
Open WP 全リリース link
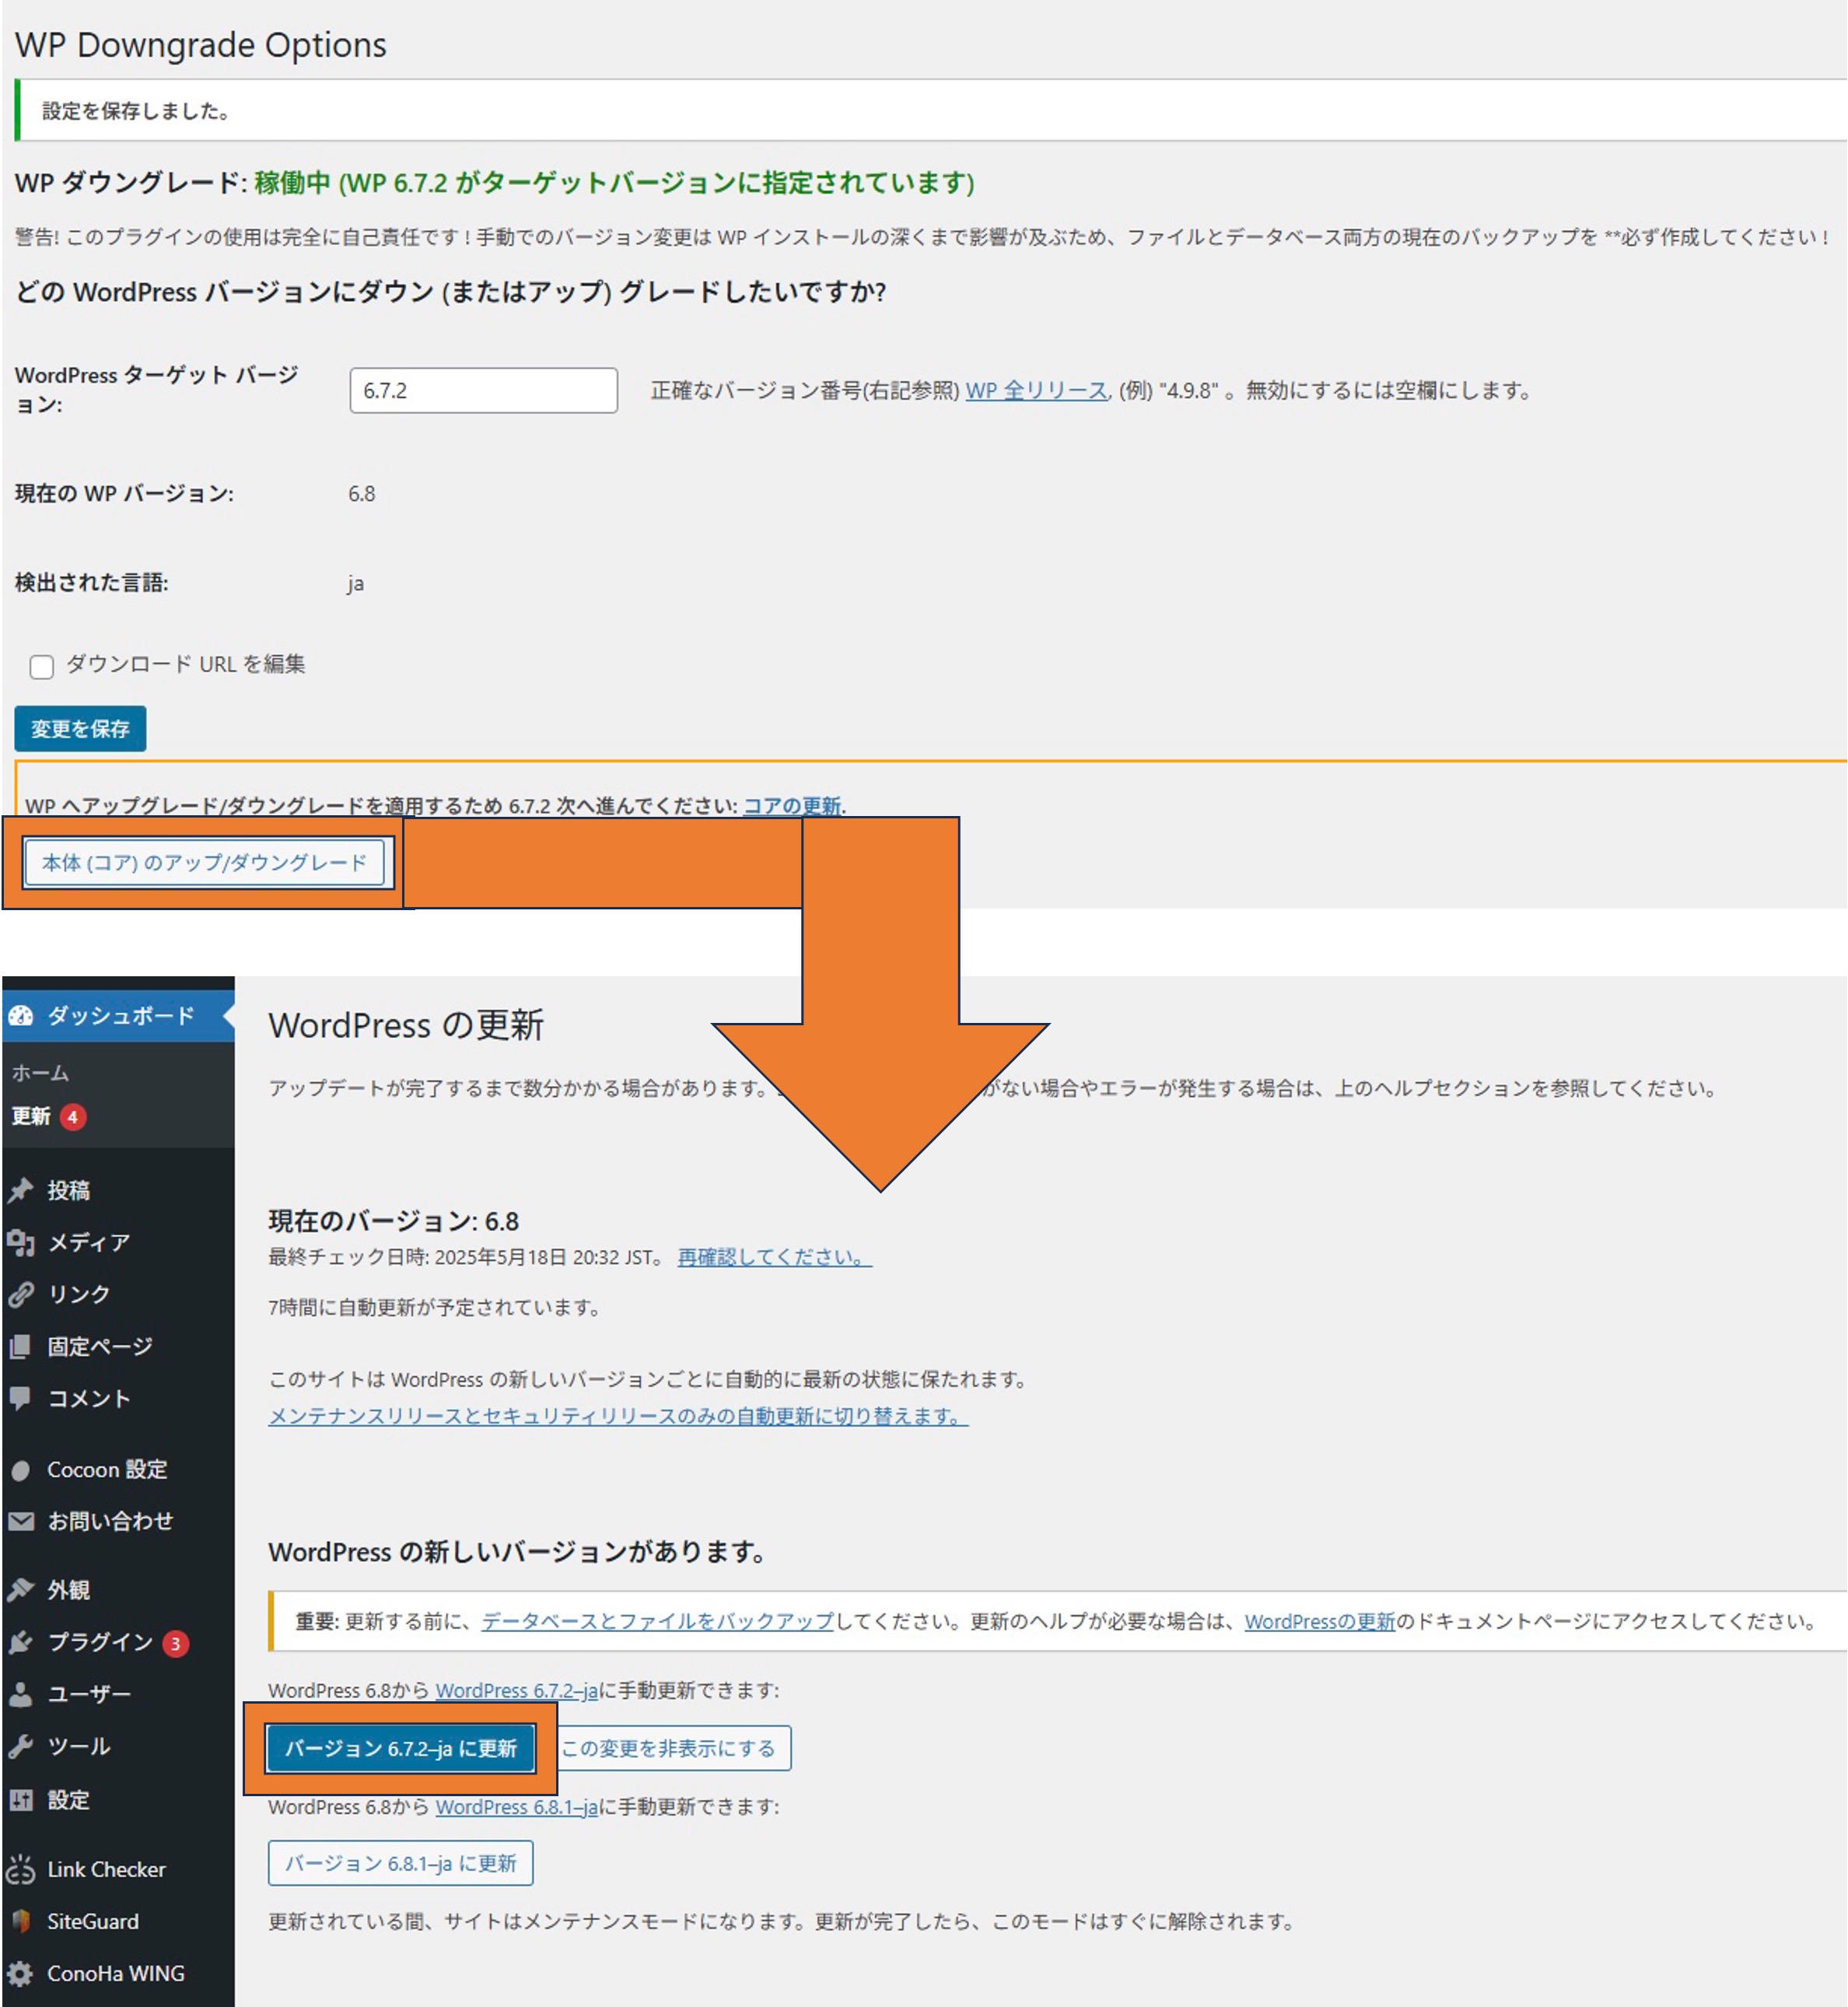(x=1036, y=390)
